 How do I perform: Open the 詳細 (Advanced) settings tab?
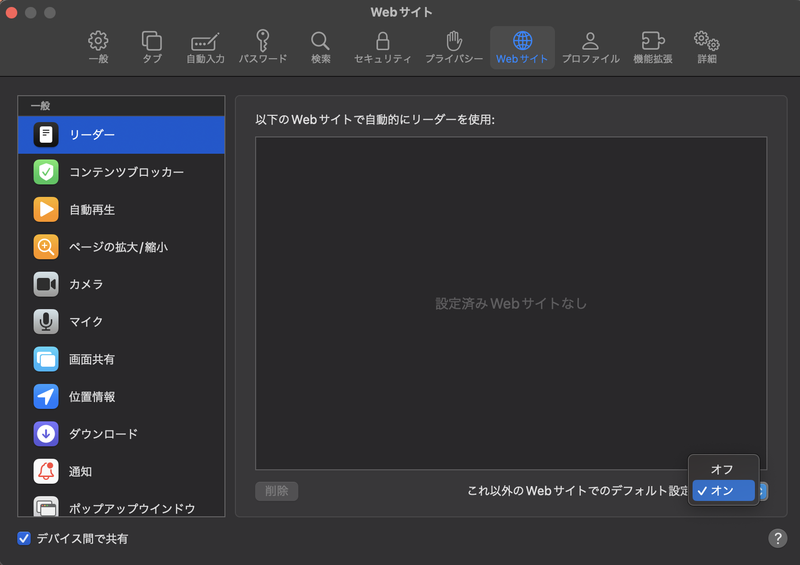707,47
